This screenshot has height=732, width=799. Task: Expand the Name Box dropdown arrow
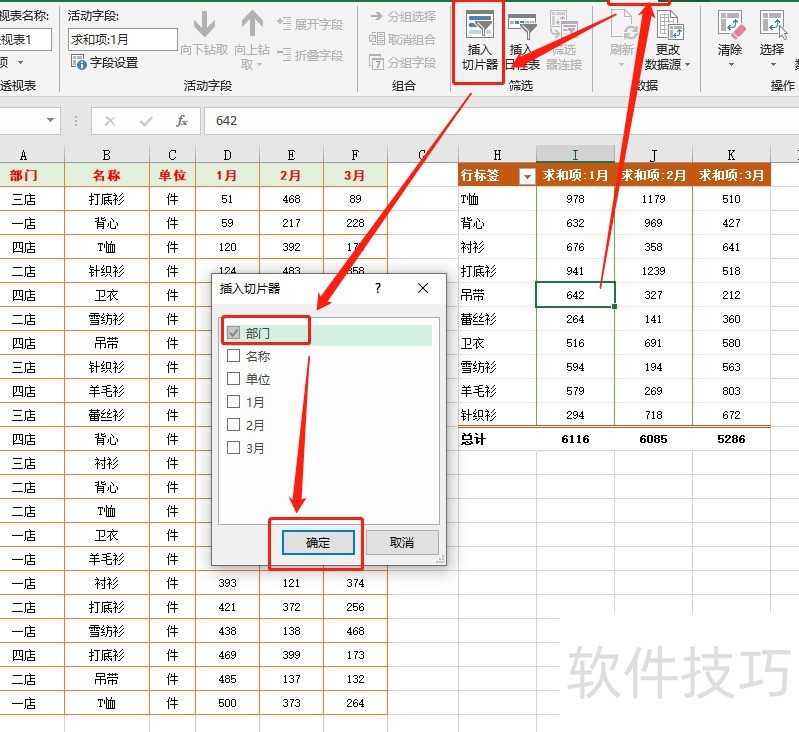click(x=51, y=121)
